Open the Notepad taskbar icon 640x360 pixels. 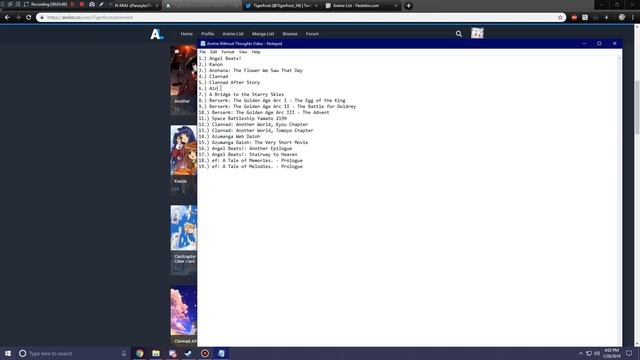click(221, 353)
